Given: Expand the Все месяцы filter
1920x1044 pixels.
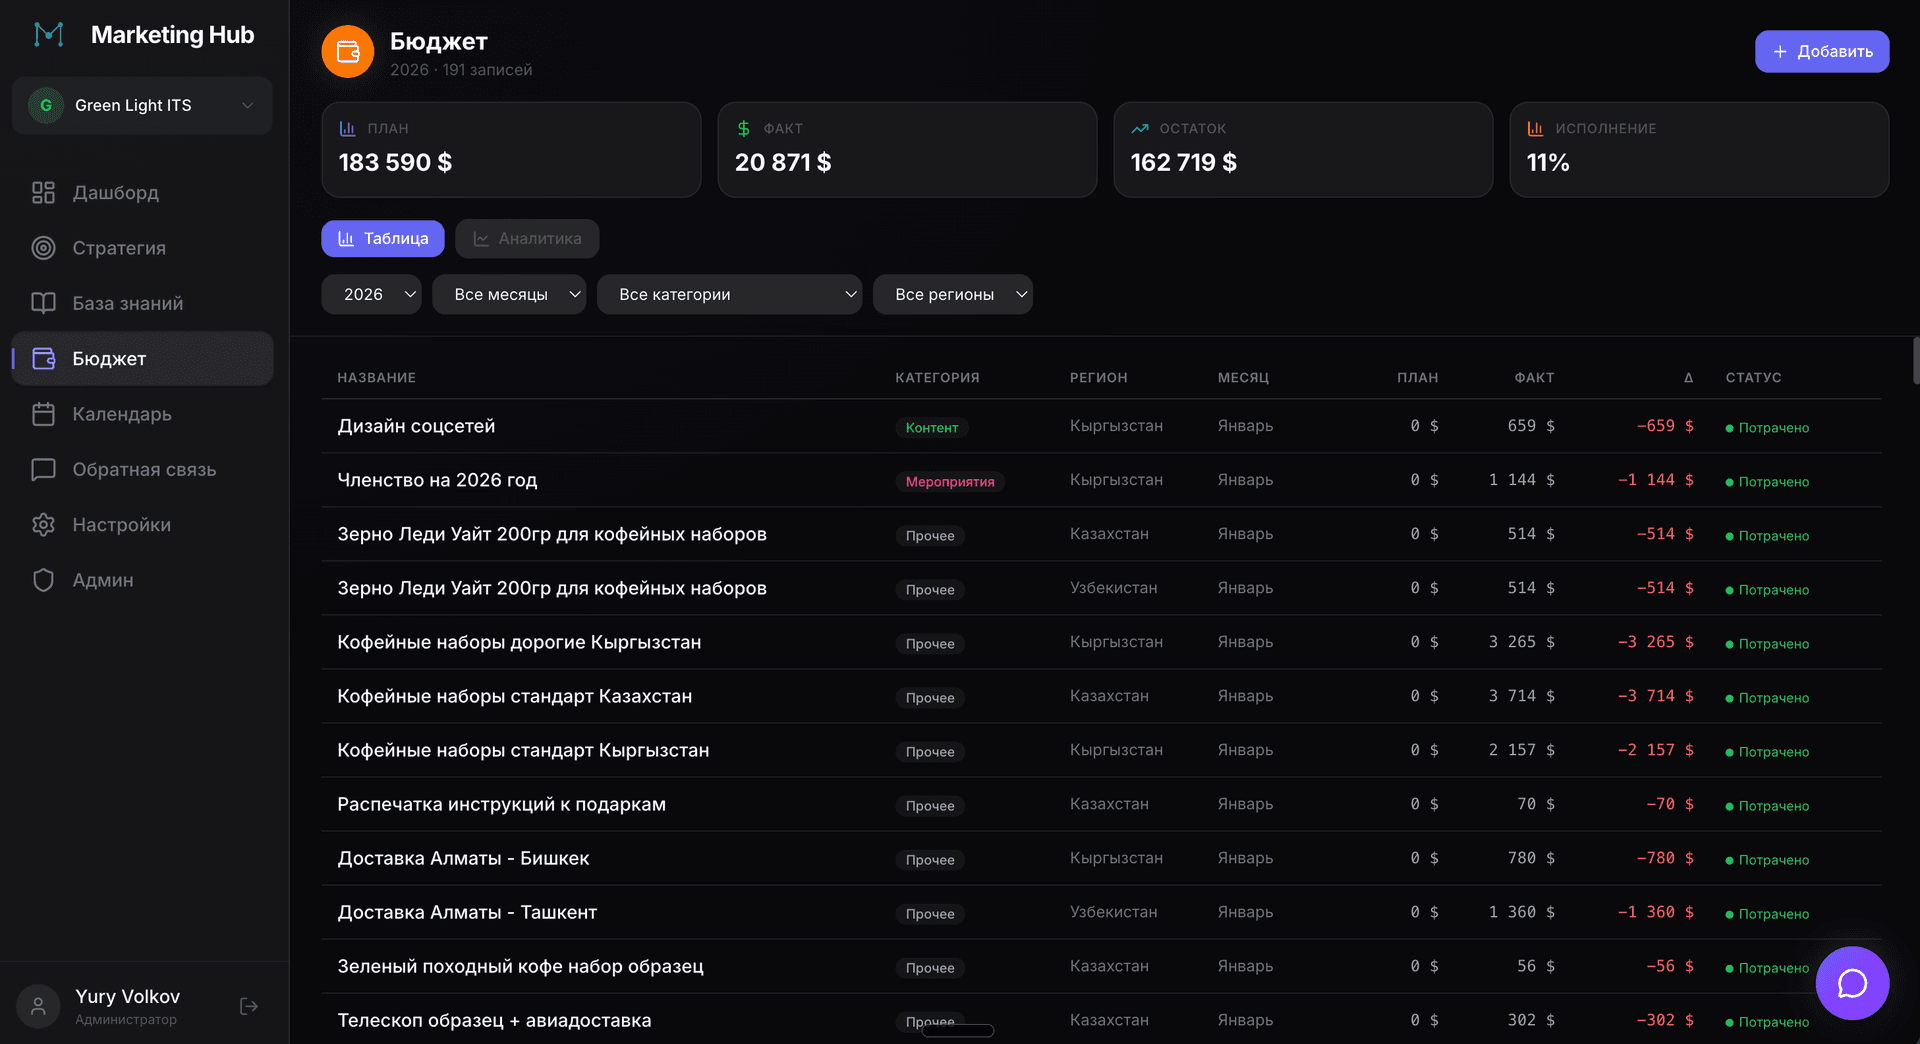Looking at the screenshot, I should [x=509, y=295].
